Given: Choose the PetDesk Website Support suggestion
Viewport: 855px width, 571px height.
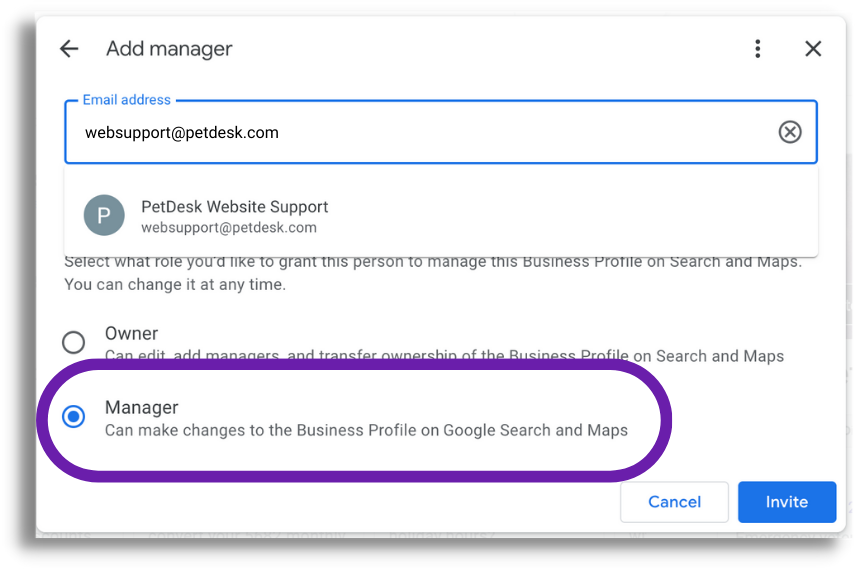Looking at the screenshot, I should point(441,215).
